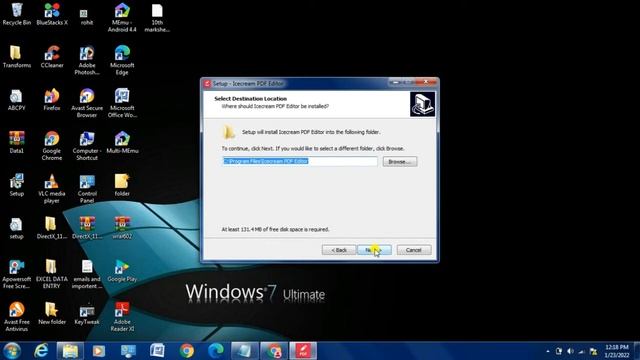The width and height of the screenshot is (640, 360).
Task: Show hidden icons in system tray
Action: 548,351
